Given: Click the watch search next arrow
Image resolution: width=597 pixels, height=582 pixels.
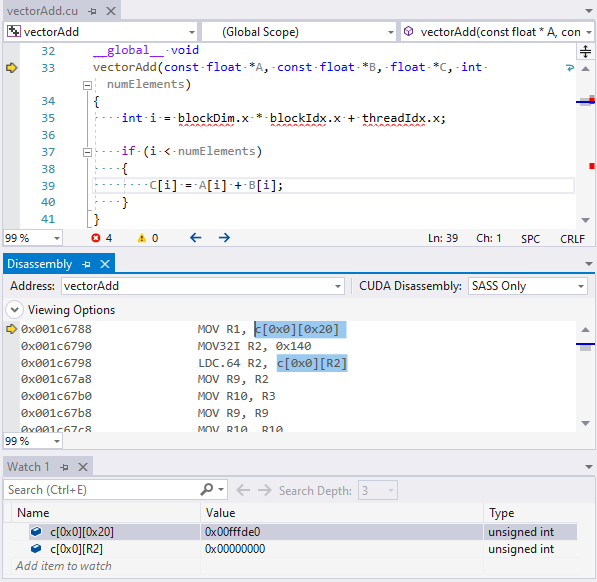Looking at the screenshot, I should pos(264,490).
